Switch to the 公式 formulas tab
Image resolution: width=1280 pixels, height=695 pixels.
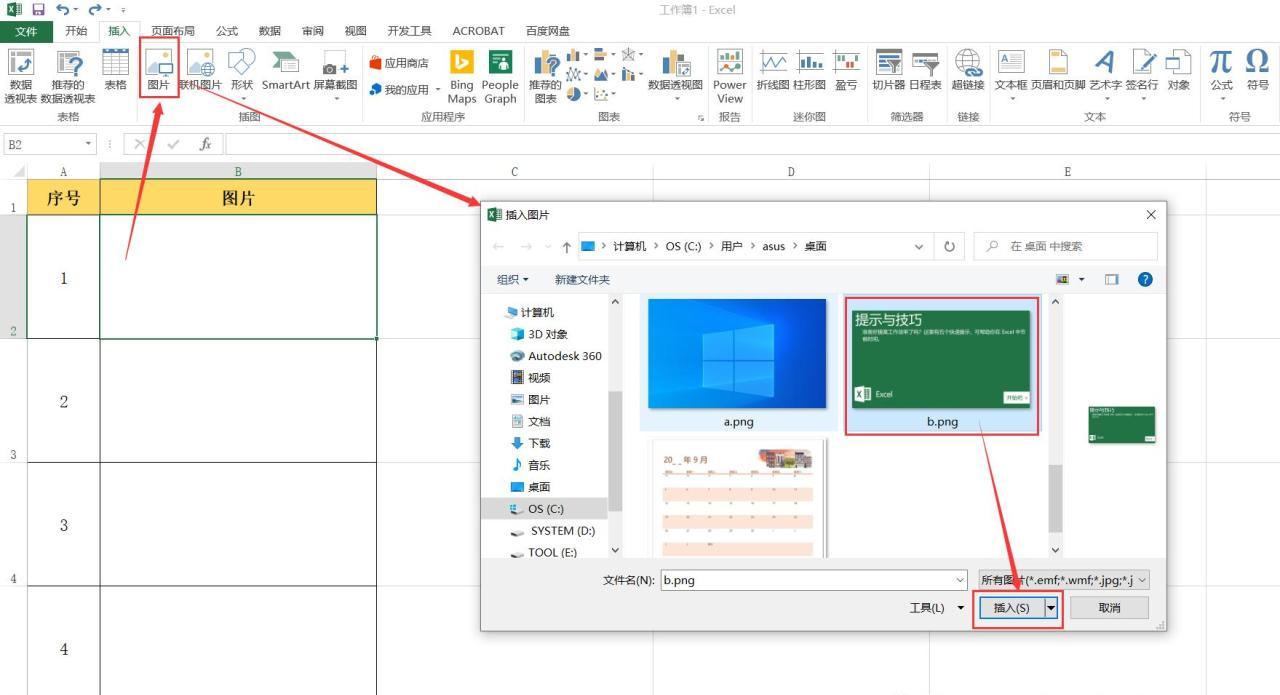pyautogui.click(x=227, y=31)
